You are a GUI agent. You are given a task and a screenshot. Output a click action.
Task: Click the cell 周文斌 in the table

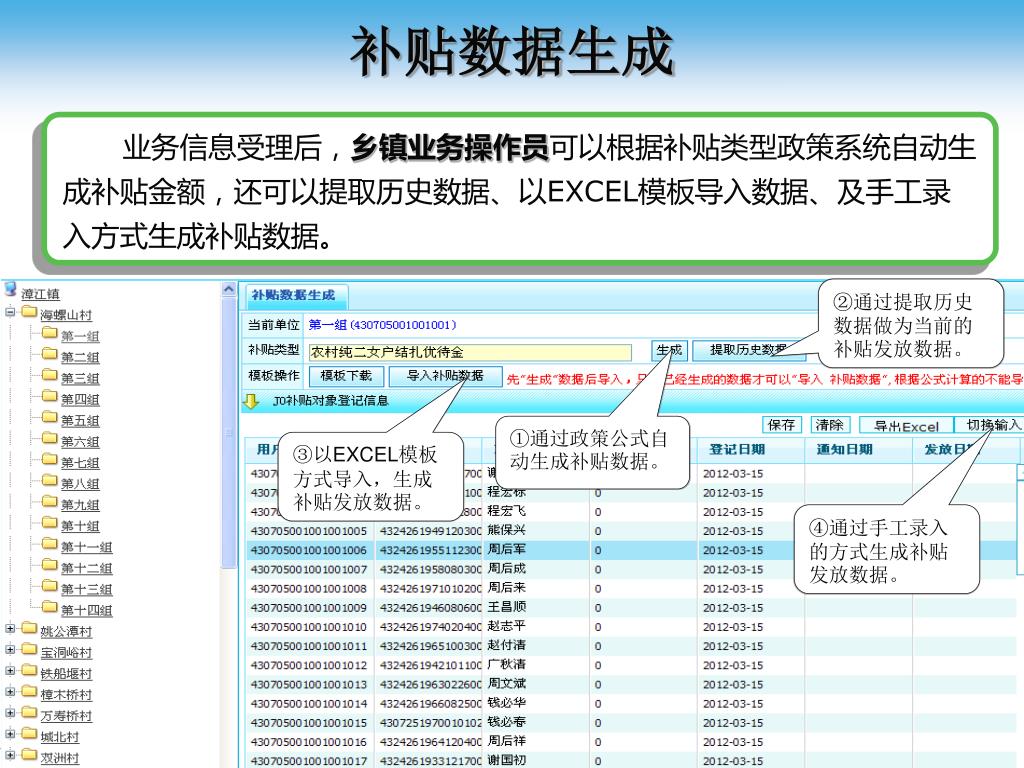point(506,684)
